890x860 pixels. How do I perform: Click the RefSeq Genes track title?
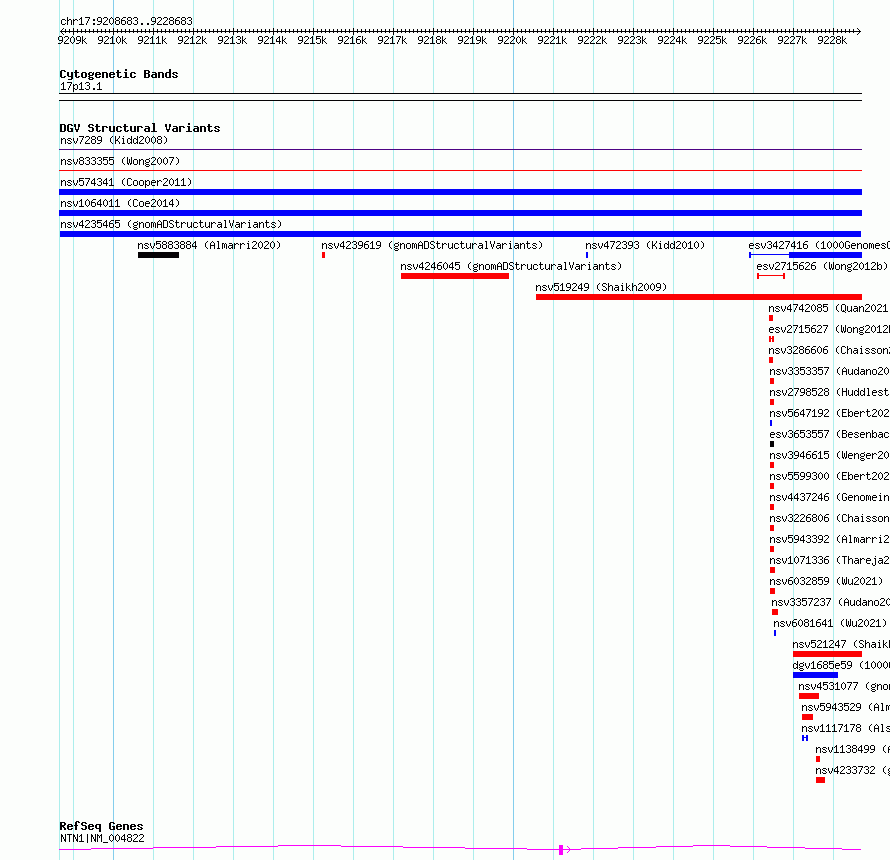(101, 827)
